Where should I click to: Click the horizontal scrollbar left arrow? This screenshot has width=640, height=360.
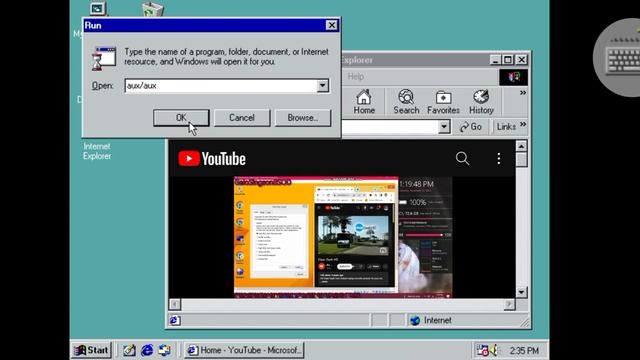(x=175, y=304)
